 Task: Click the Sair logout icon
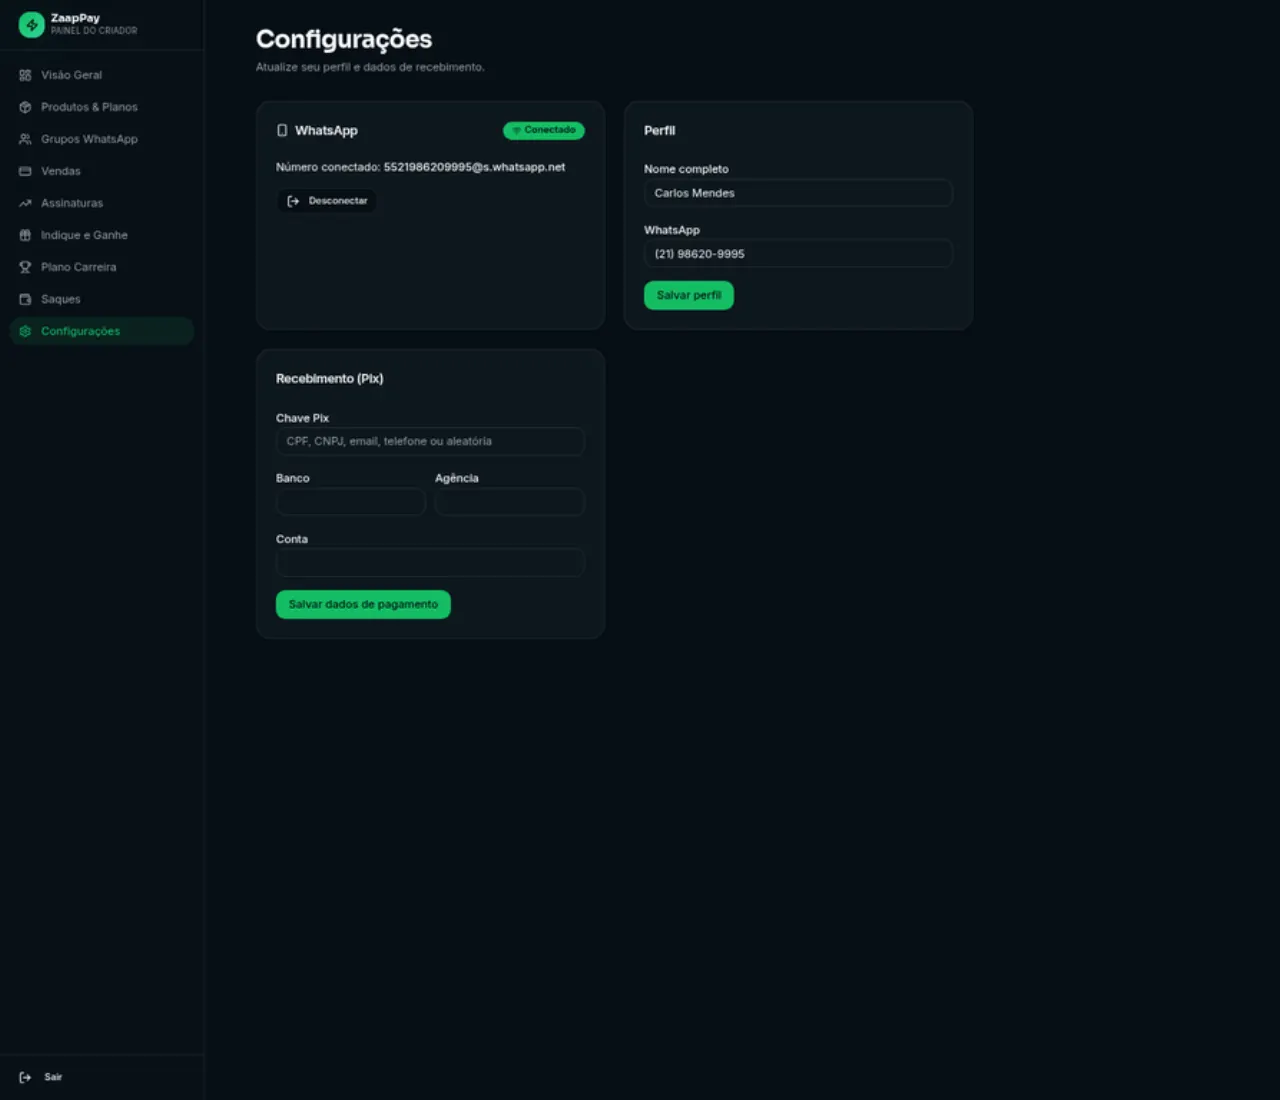tap(25, 1077)
